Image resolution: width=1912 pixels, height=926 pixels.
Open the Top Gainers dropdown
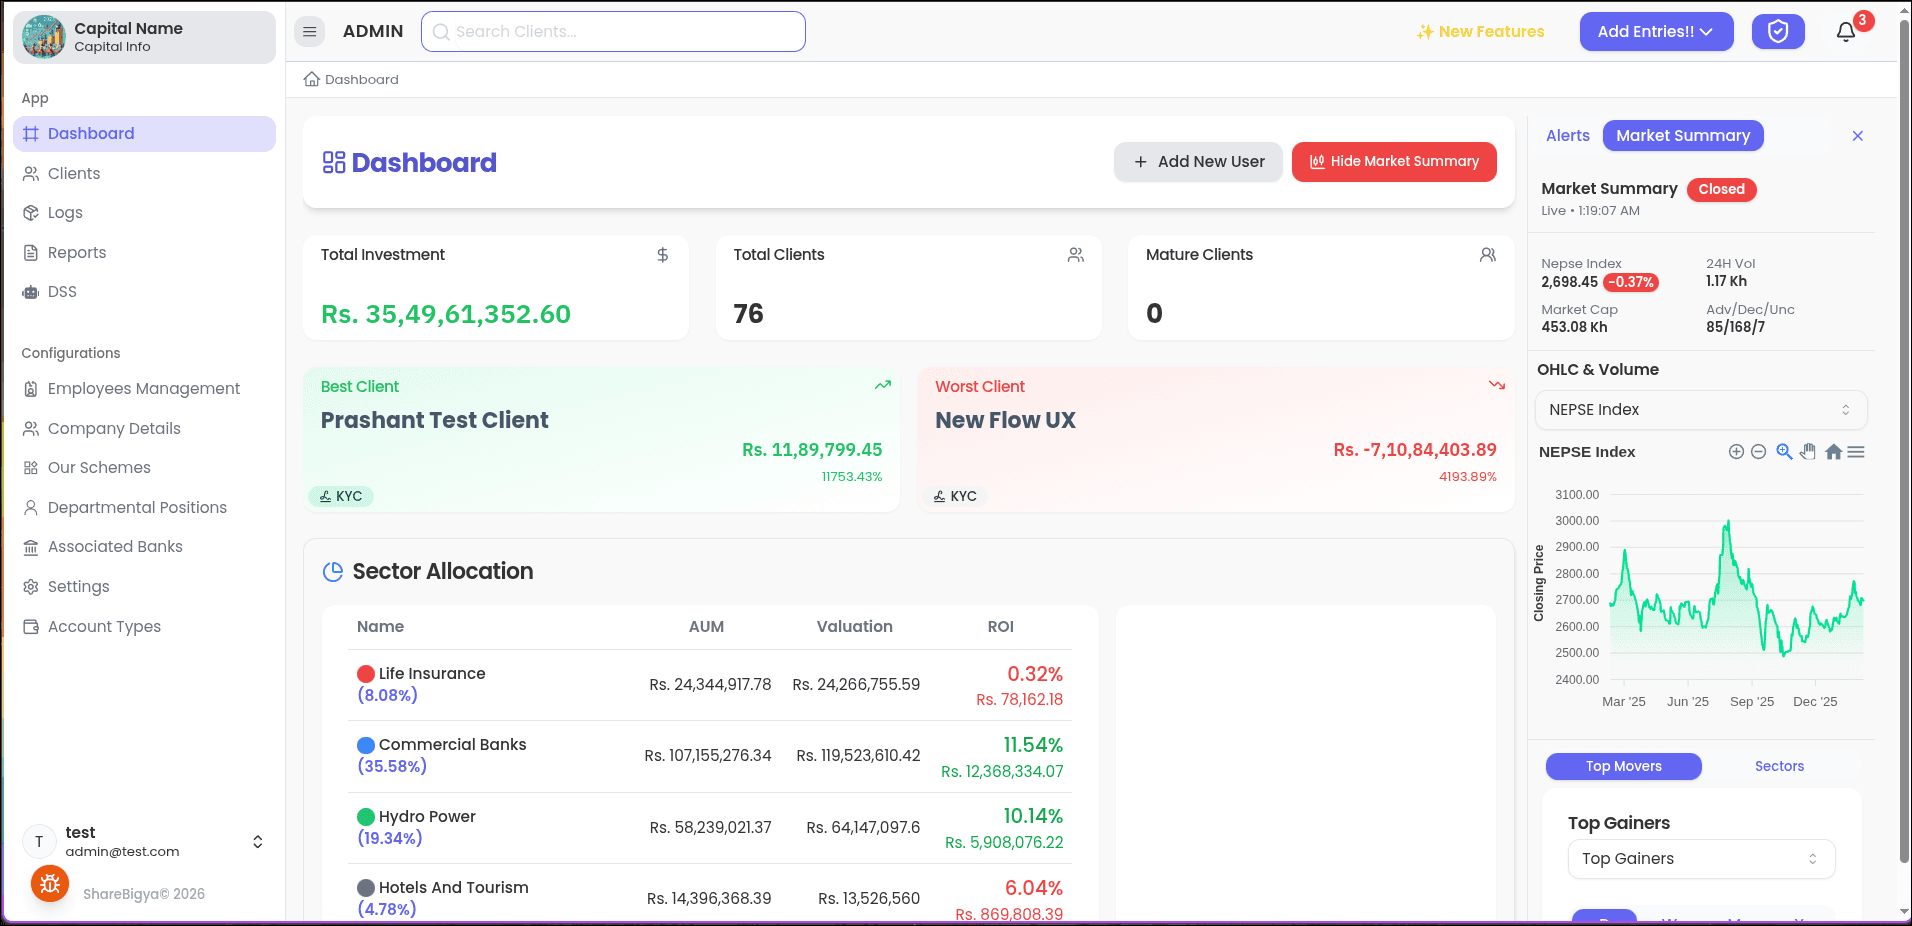click(1700, 858)
